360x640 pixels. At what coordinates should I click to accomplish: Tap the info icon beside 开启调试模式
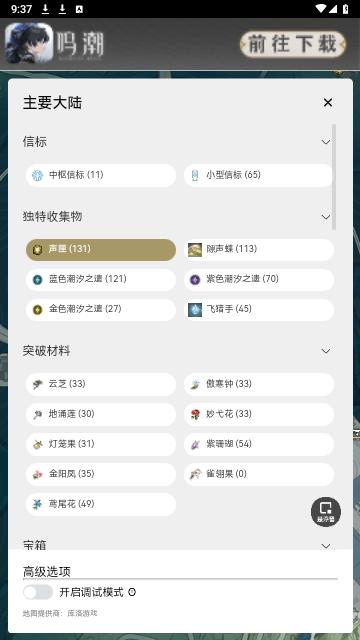point(132,592)
